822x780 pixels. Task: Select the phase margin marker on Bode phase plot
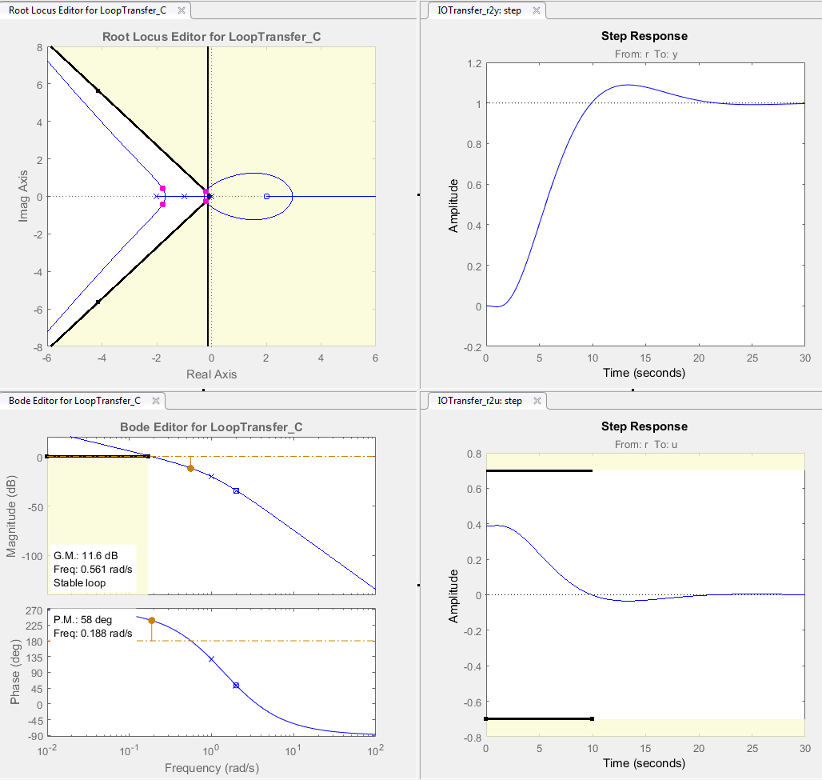pos(152,621)
